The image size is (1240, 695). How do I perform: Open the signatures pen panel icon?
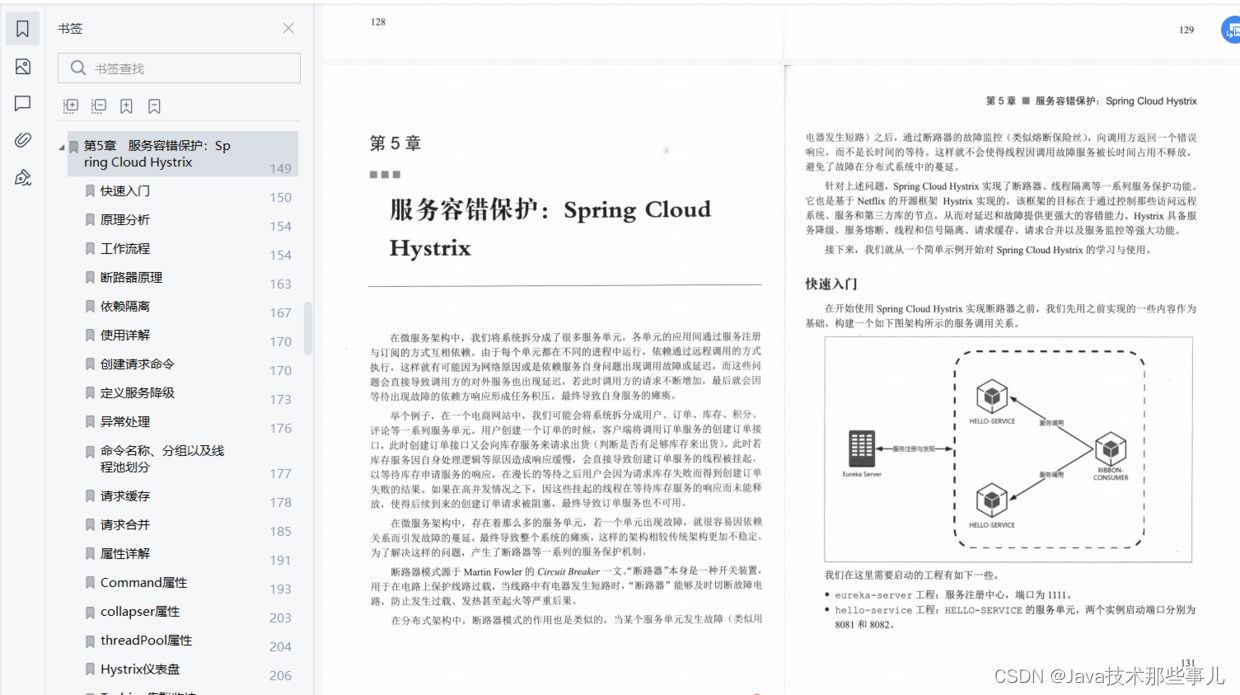click(22, 178)
